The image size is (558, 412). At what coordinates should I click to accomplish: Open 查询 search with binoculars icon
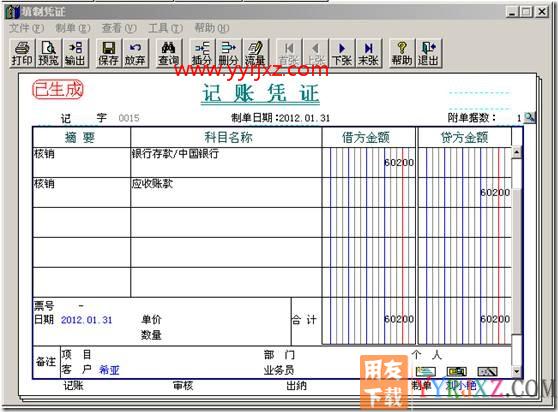(x=168, y=53)
